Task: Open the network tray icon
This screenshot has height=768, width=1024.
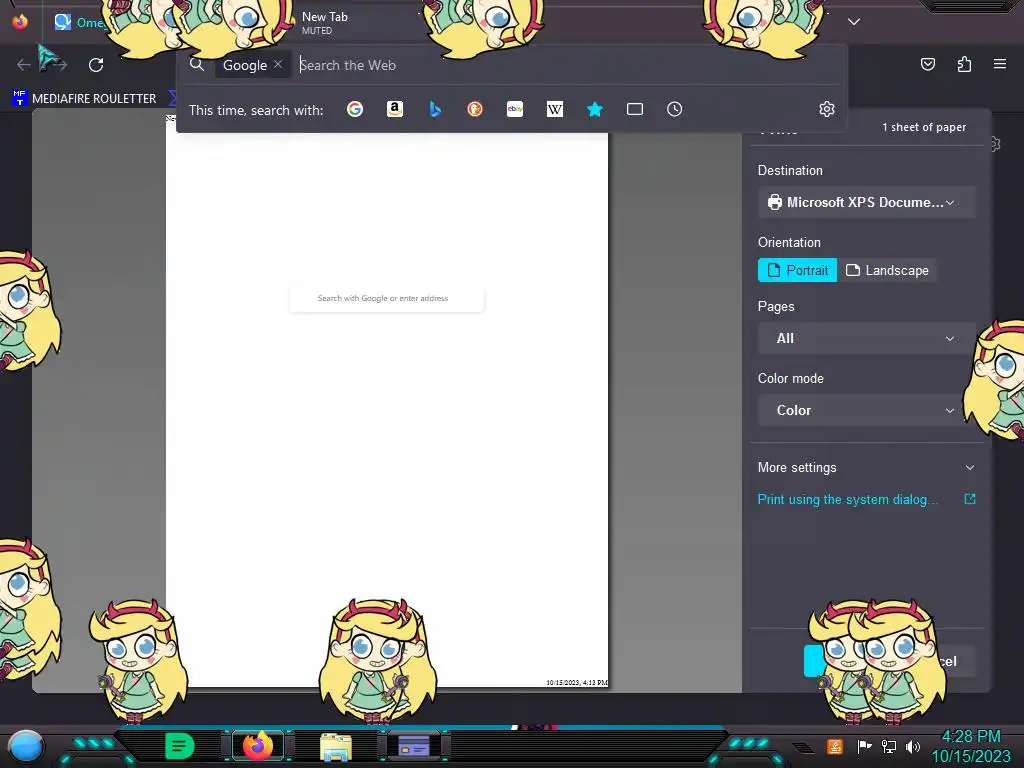Action: (x=888, y=746)
